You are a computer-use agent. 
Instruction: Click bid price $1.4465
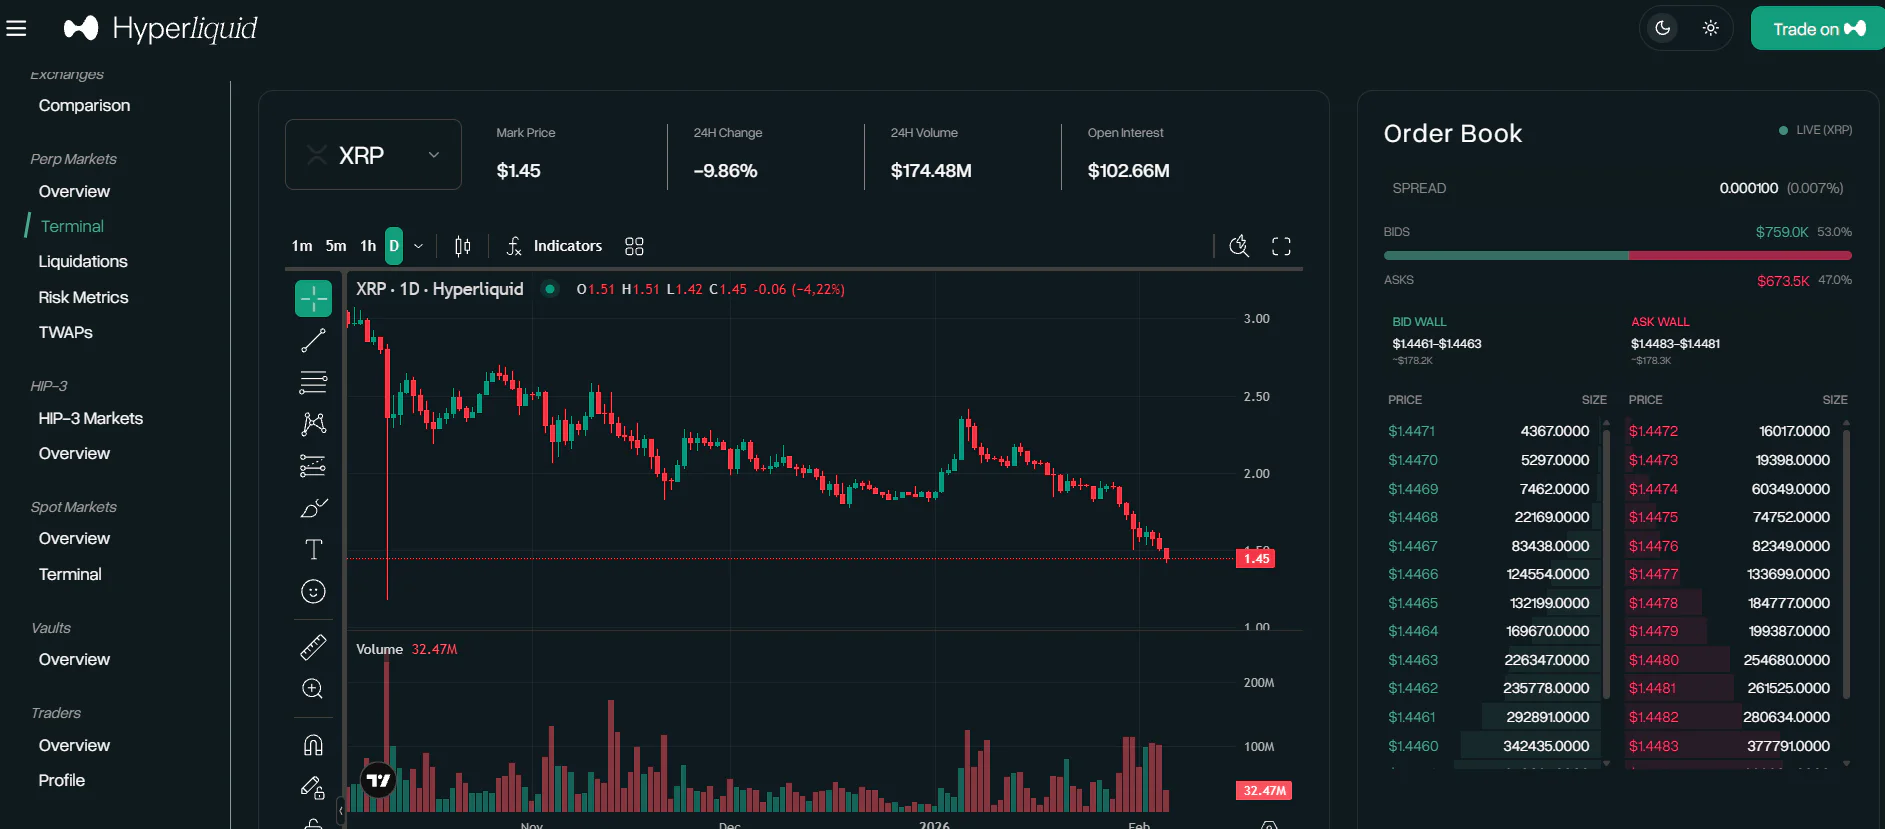[x=1412, y=603]
